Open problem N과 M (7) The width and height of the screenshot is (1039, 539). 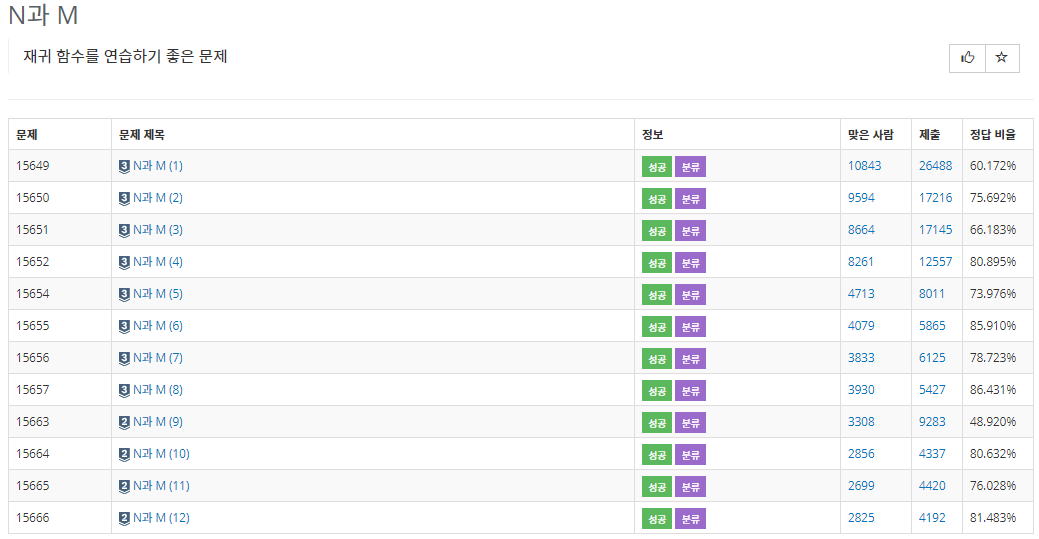pos(158,357)
